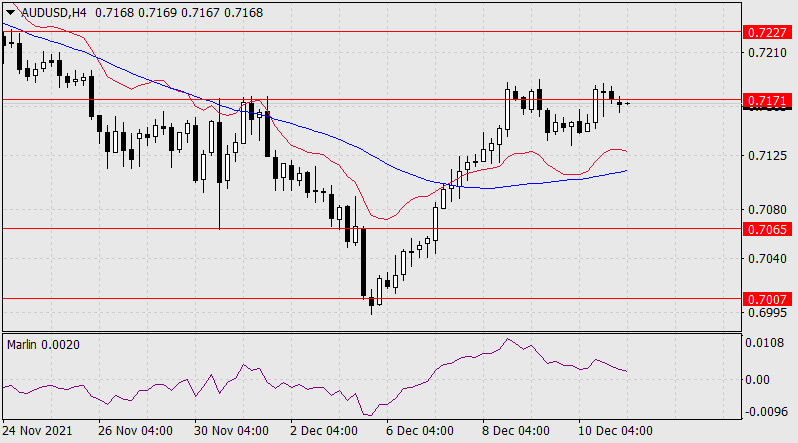Open the chart menu triangle beside AUDUSD
The width and height of the screenshot is (798, 443).
pyautogui.click(x=11, y=13)
